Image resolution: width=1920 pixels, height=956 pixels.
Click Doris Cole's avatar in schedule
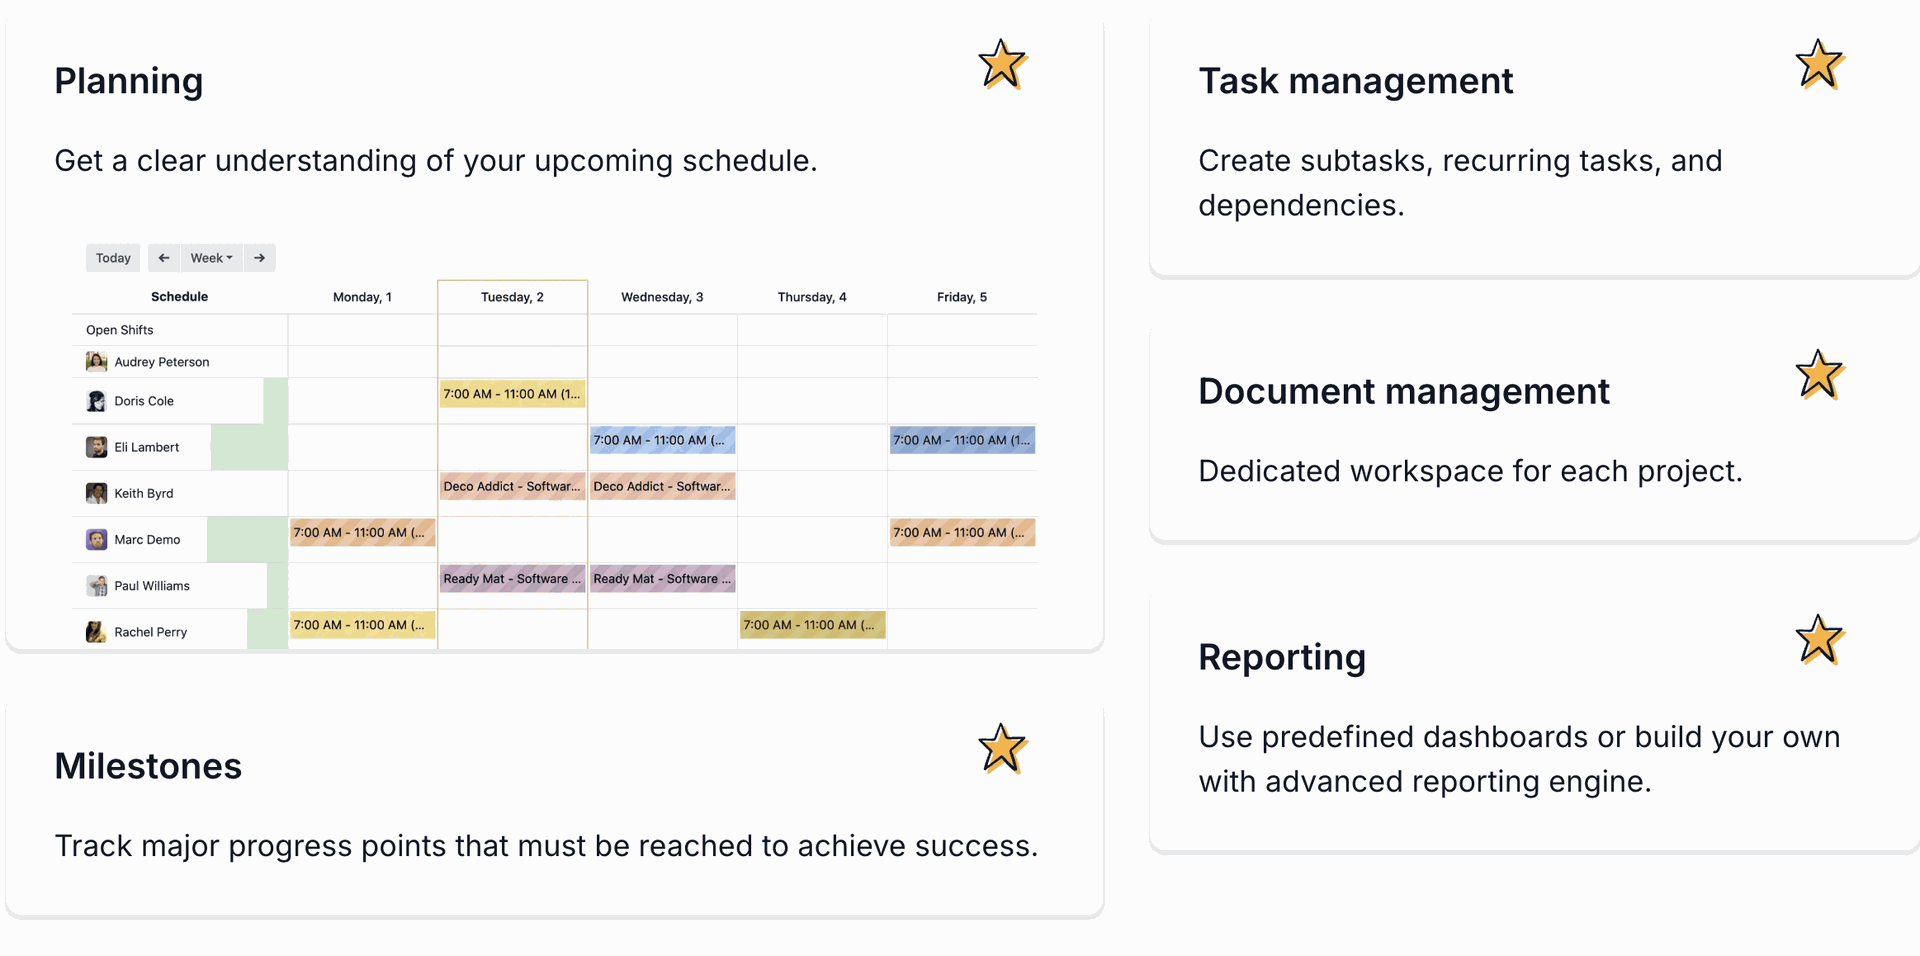(x=96, y=401)
